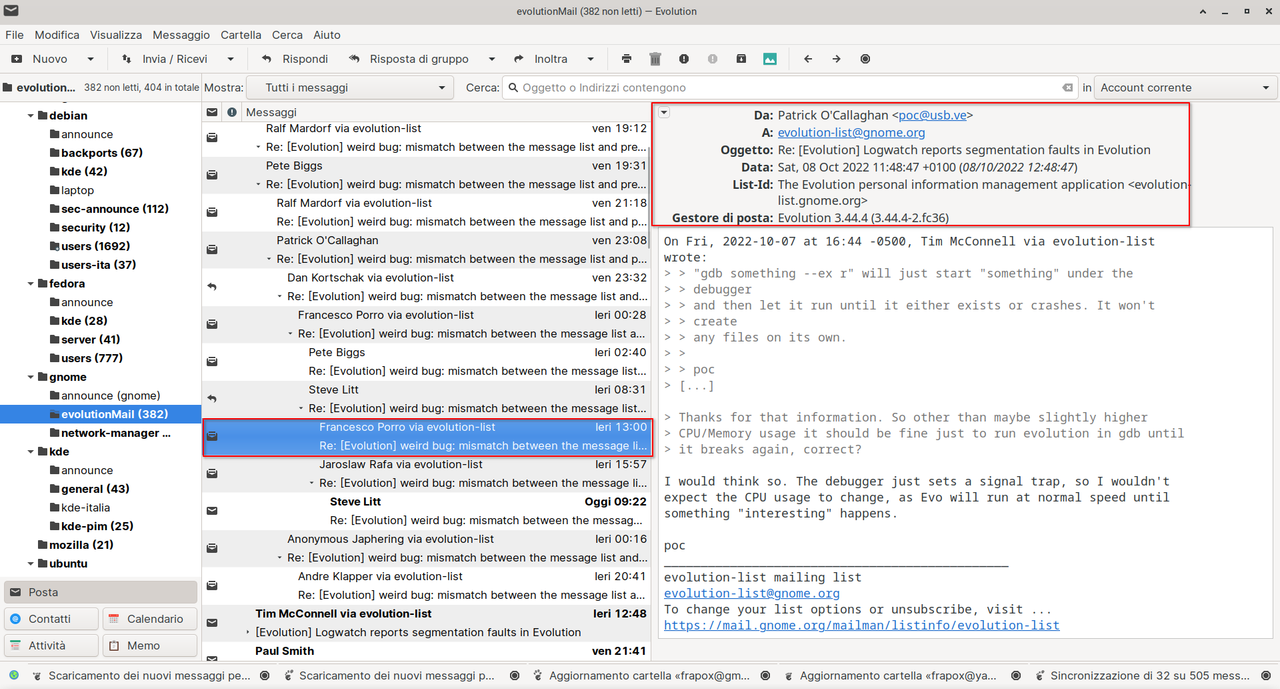Click the read status column header icon

[x=212, y=112]
